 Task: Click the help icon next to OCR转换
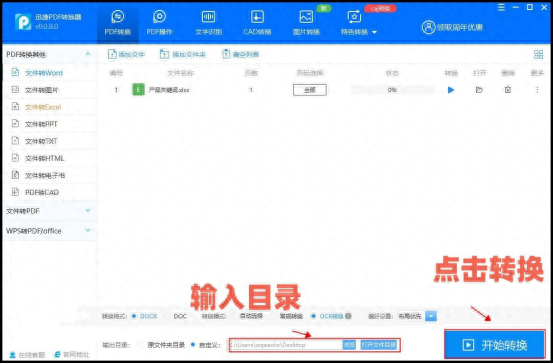(348, 316)
